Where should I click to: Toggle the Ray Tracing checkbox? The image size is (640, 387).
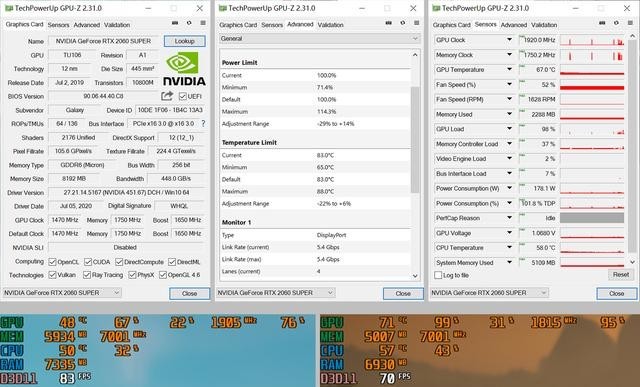87,275
